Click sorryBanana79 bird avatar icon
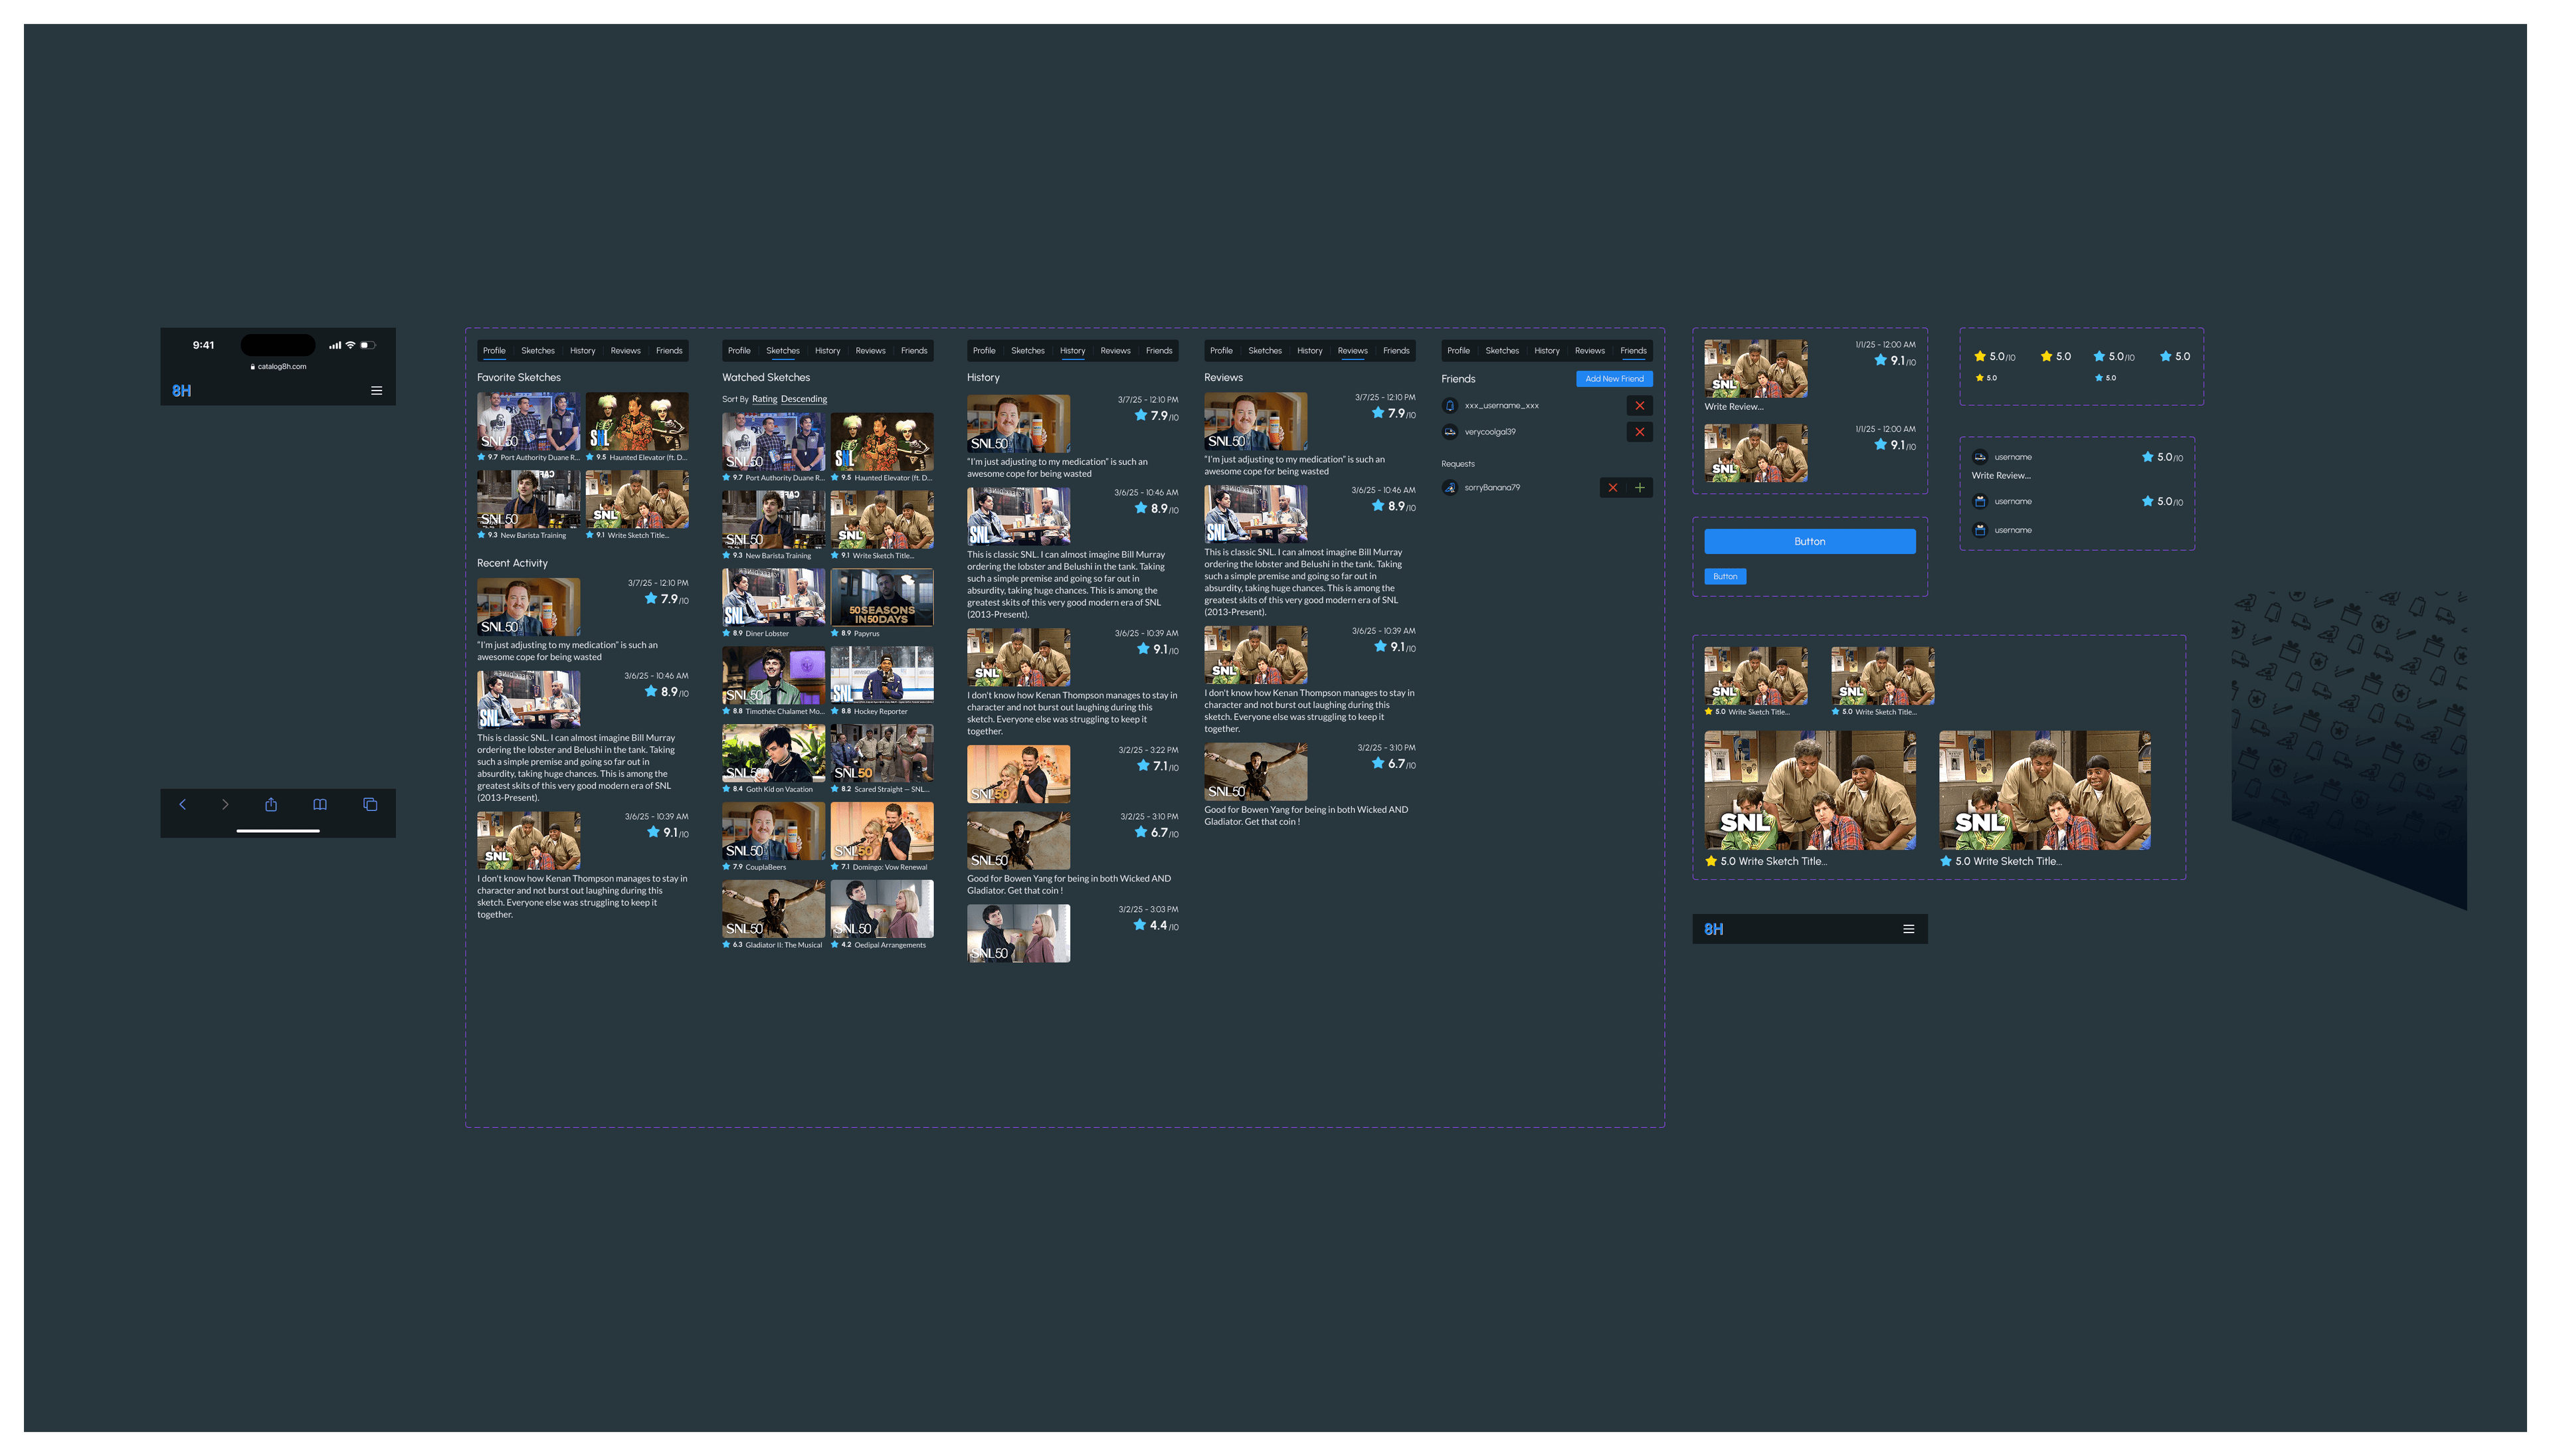This screenshot has height=1456, width=2551. click(1450, 488)
